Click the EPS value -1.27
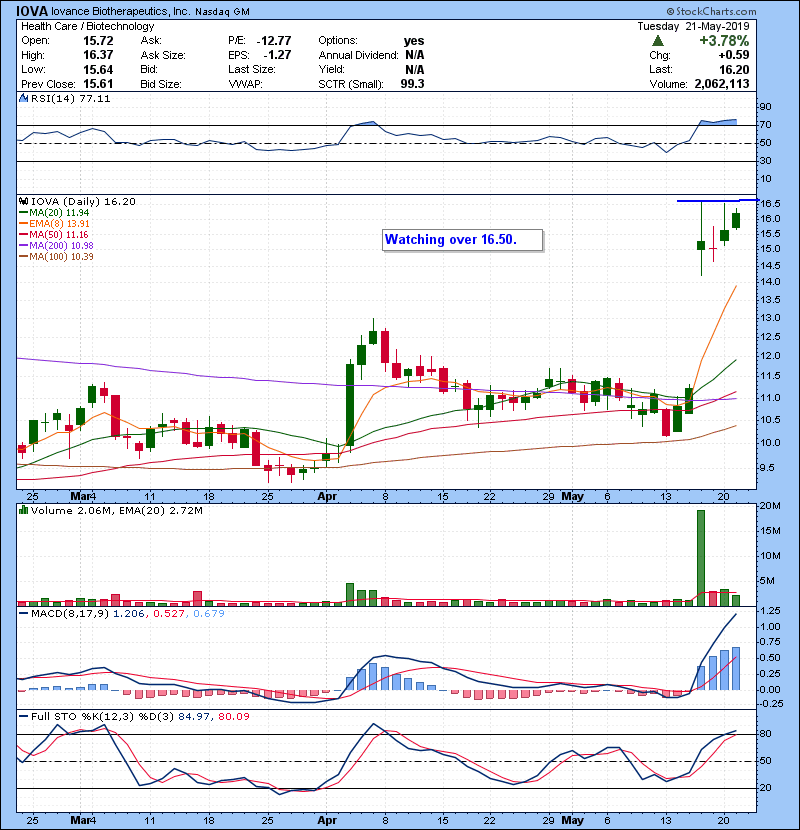Screen dimensions: 800x830 click(x=277, y=55)
